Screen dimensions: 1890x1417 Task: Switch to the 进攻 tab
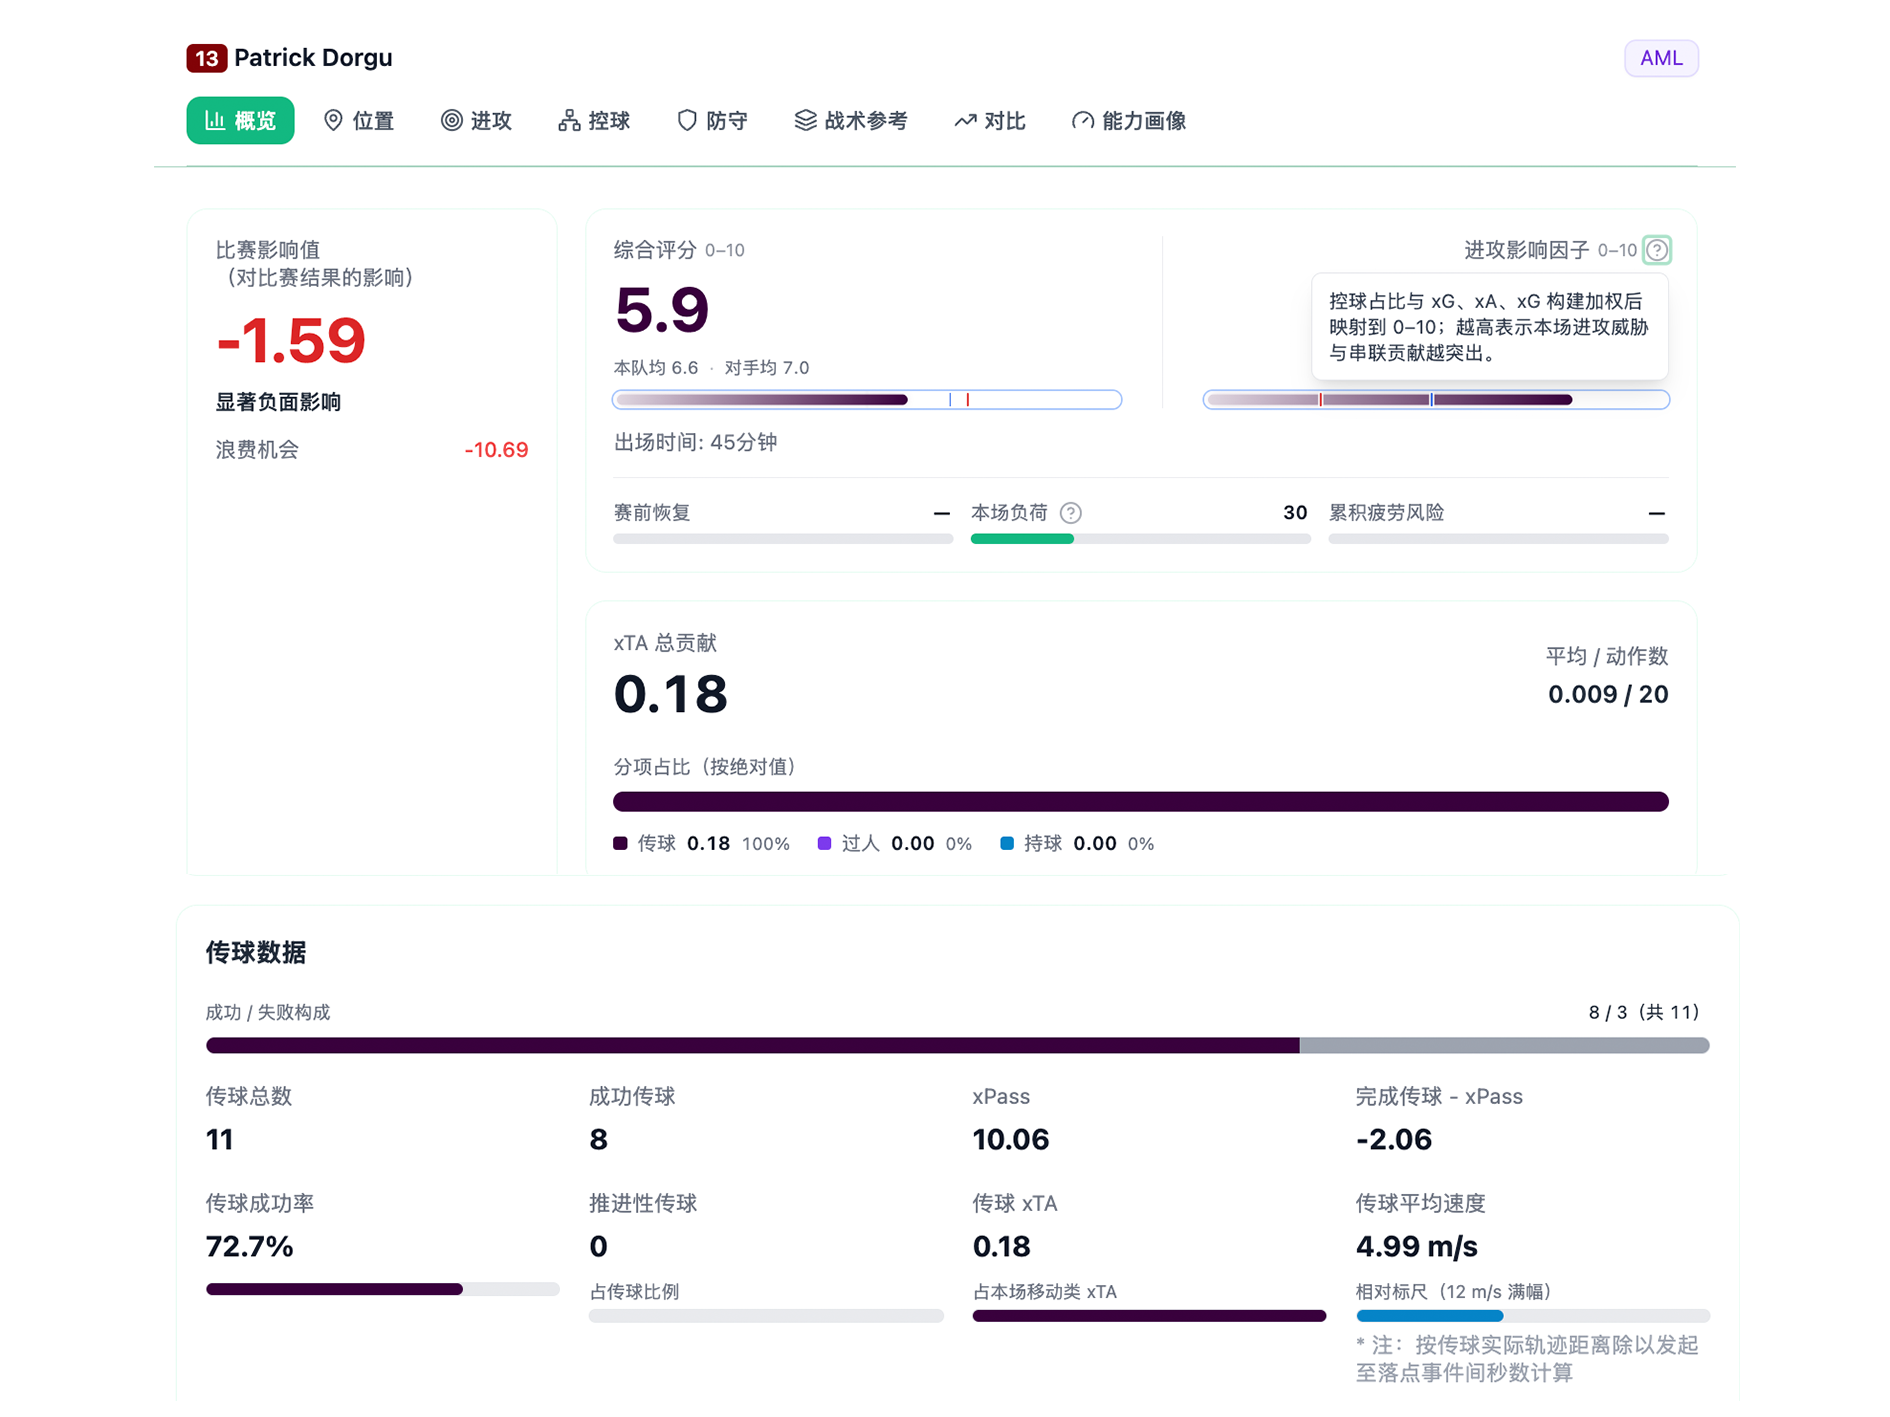coord(476,121)
